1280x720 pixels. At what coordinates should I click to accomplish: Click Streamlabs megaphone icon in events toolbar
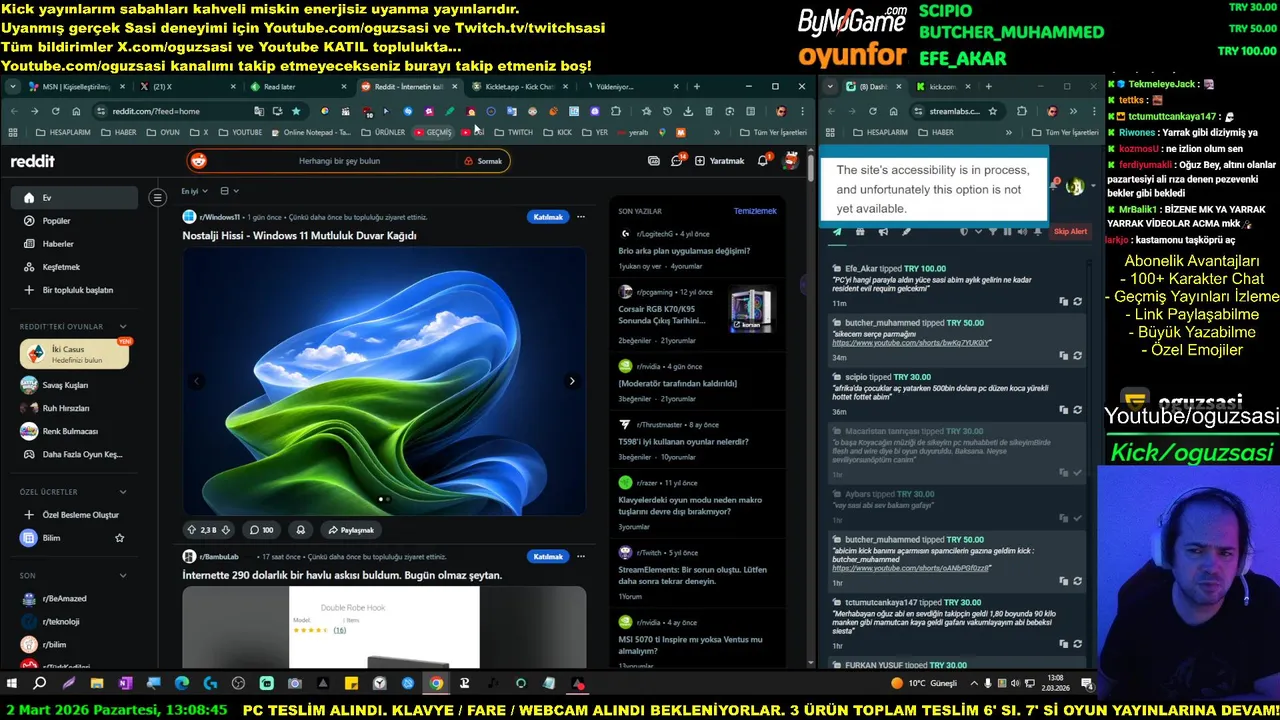(883, 232)
